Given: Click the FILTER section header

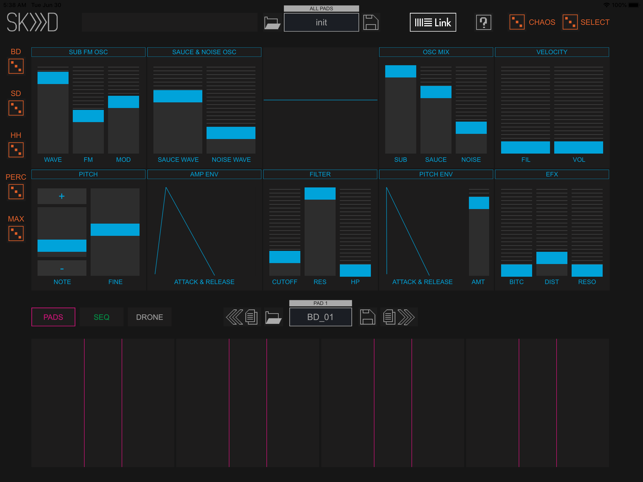Looking at the screenshot, I should point(320,174).
